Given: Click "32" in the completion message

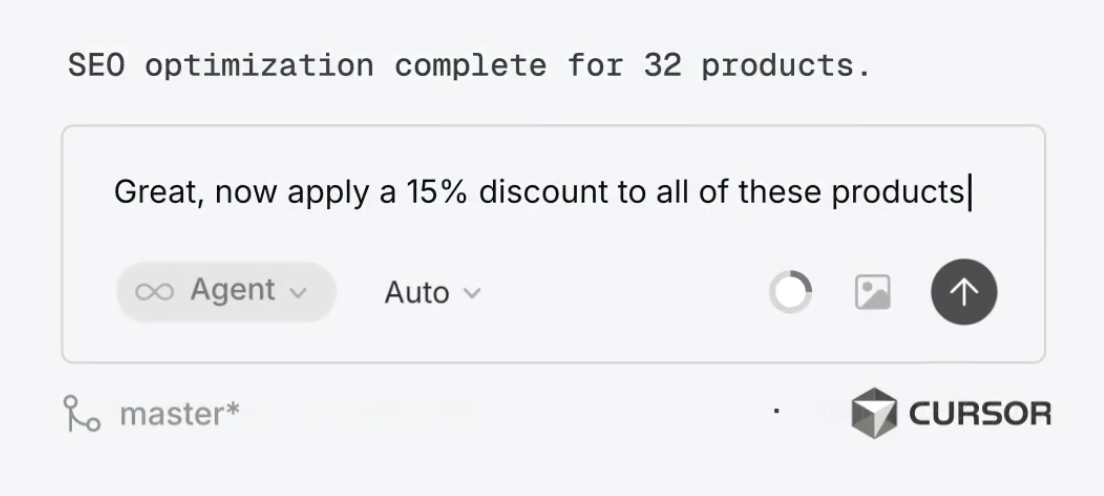Looking at the screenshot, I should click(661, 66).
